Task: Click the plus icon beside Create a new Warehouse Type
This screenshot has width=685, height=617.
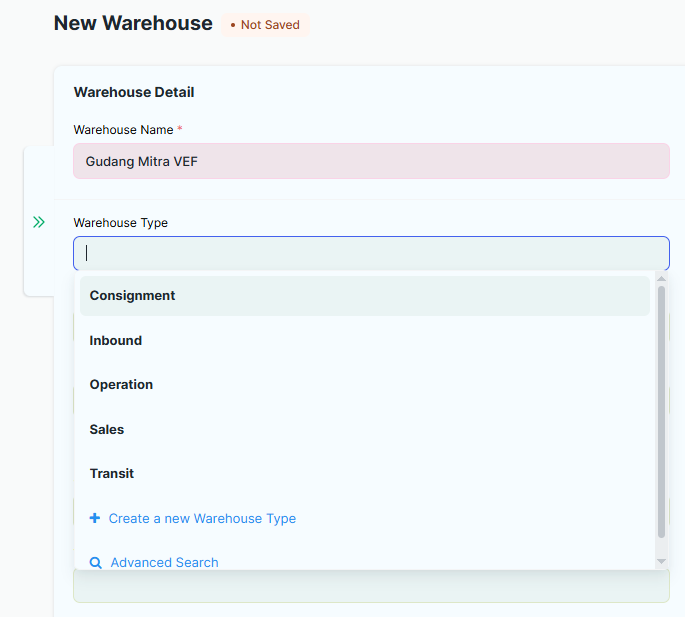Action: (x=95, y=518)
